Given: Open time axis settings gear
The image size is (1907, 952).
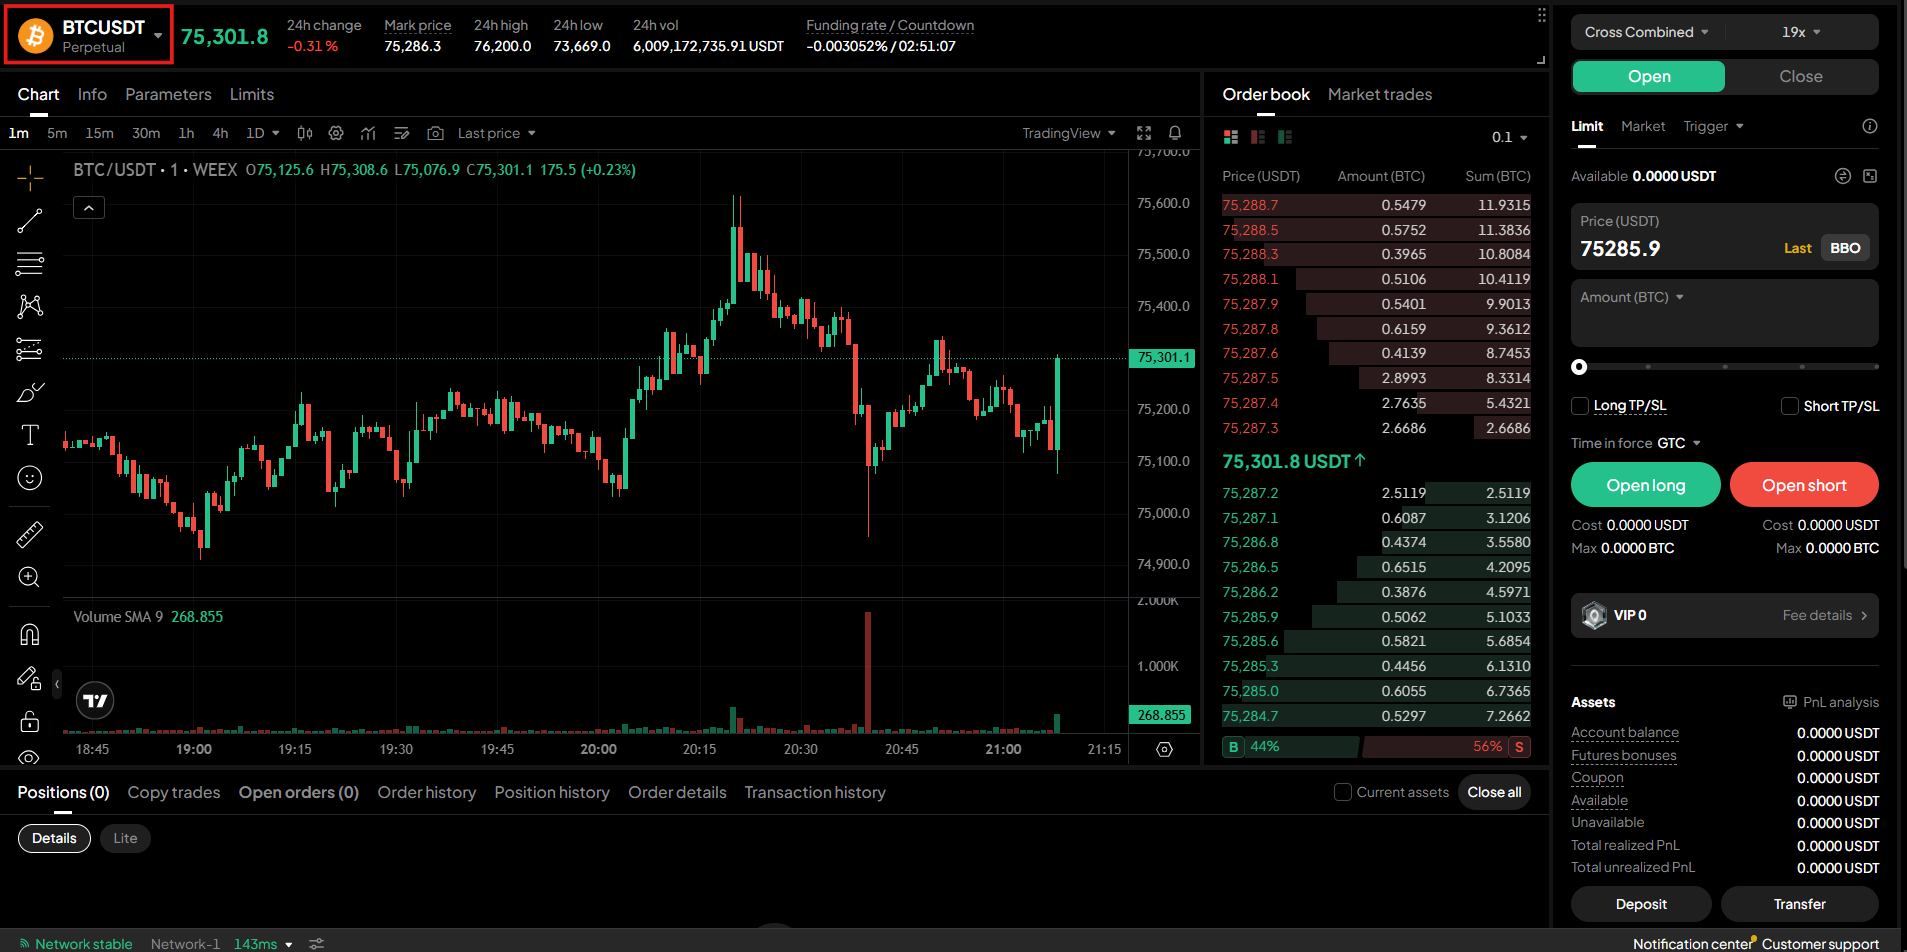Looking at the screenshot, I should tap(1164, 749).
